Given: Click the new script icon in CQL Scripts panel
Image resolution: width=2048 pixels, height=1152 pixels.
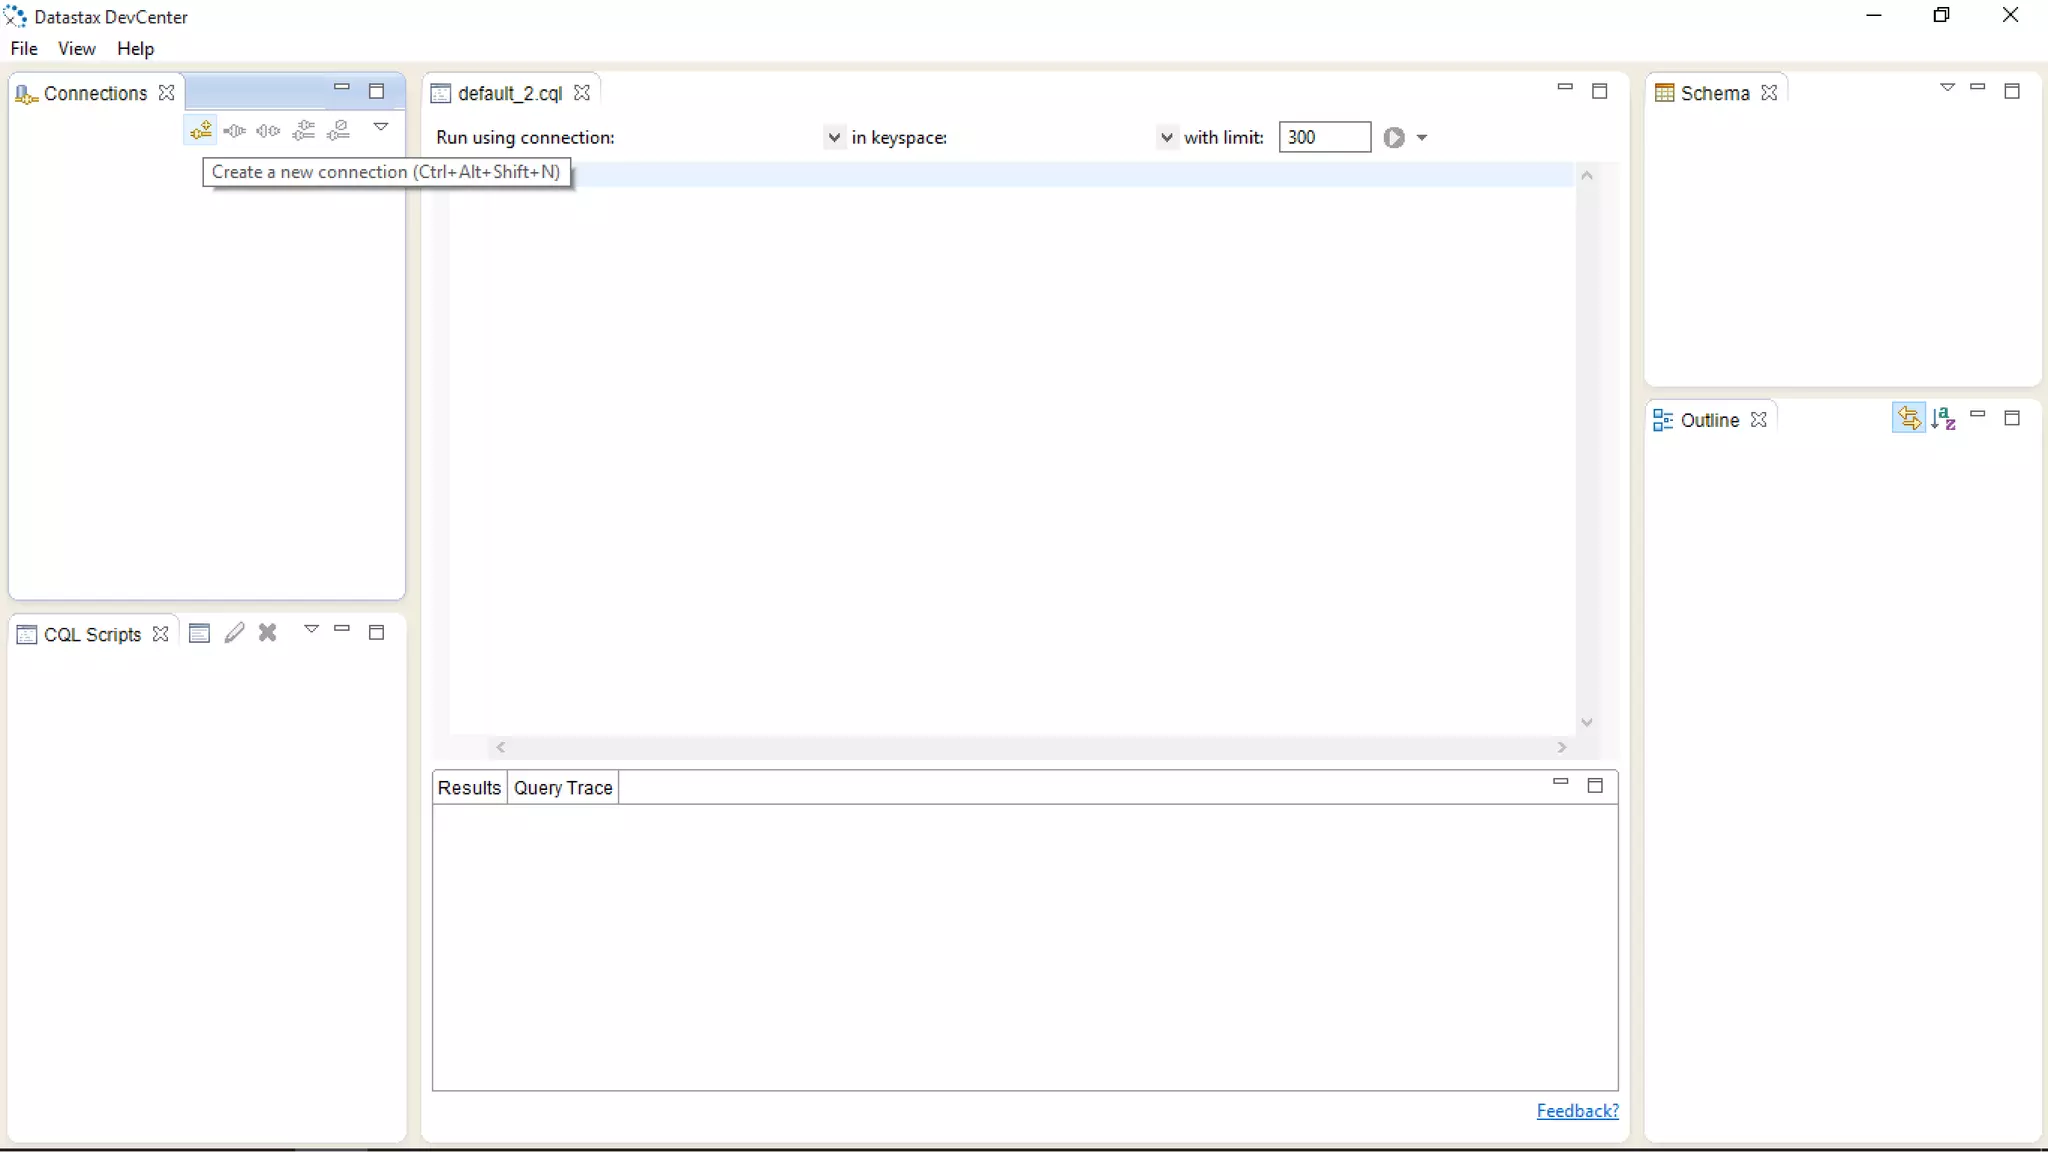Looking at the screenshot, I should click(x=199, y=633).
